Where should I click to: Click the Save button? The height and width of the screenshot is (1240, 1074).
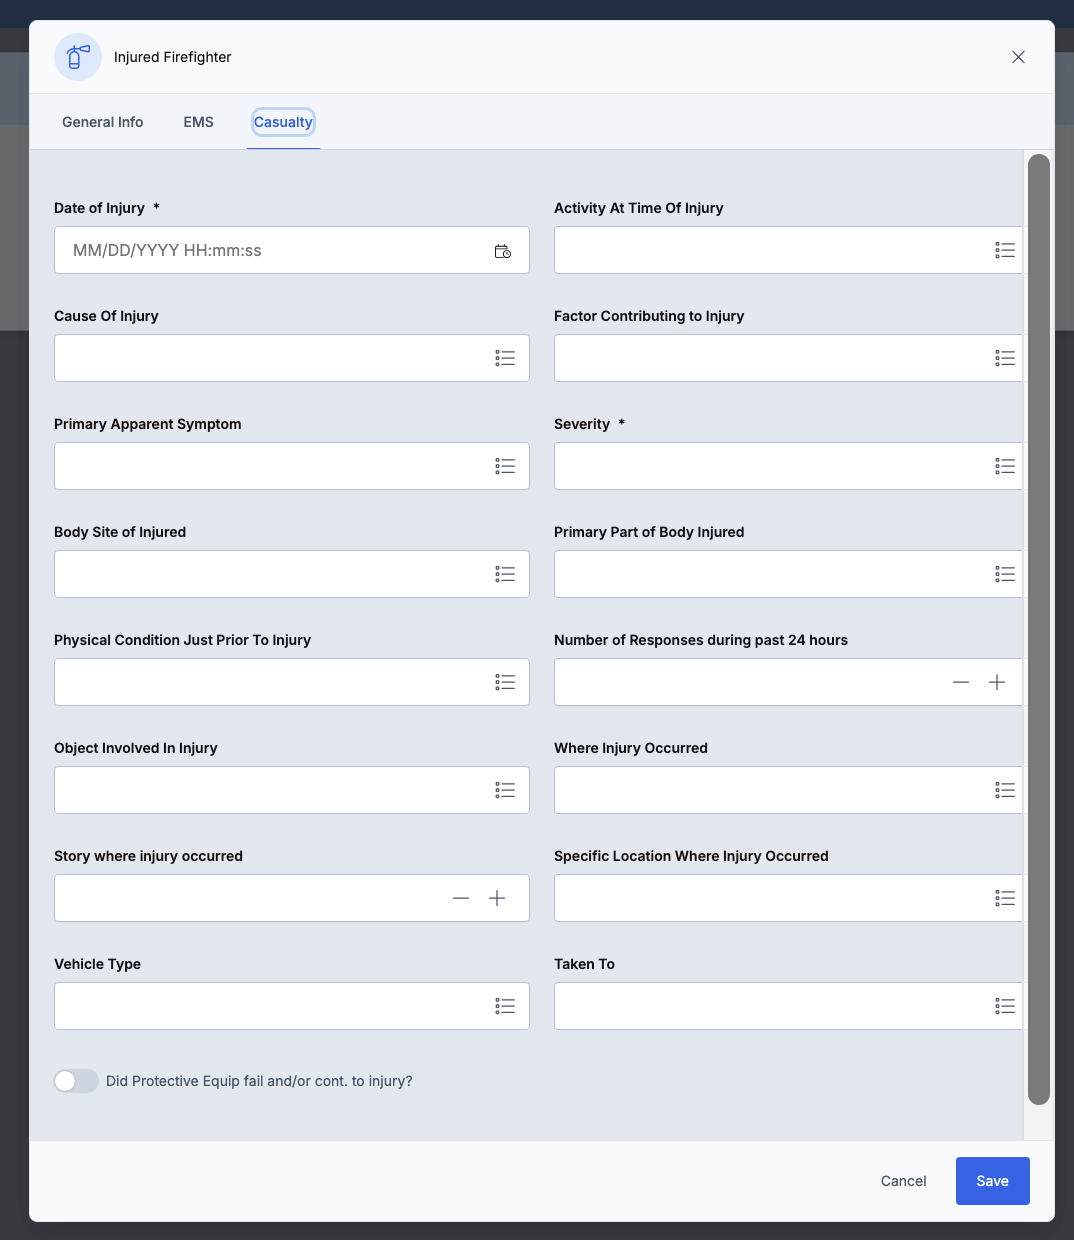coord(992,1181)
